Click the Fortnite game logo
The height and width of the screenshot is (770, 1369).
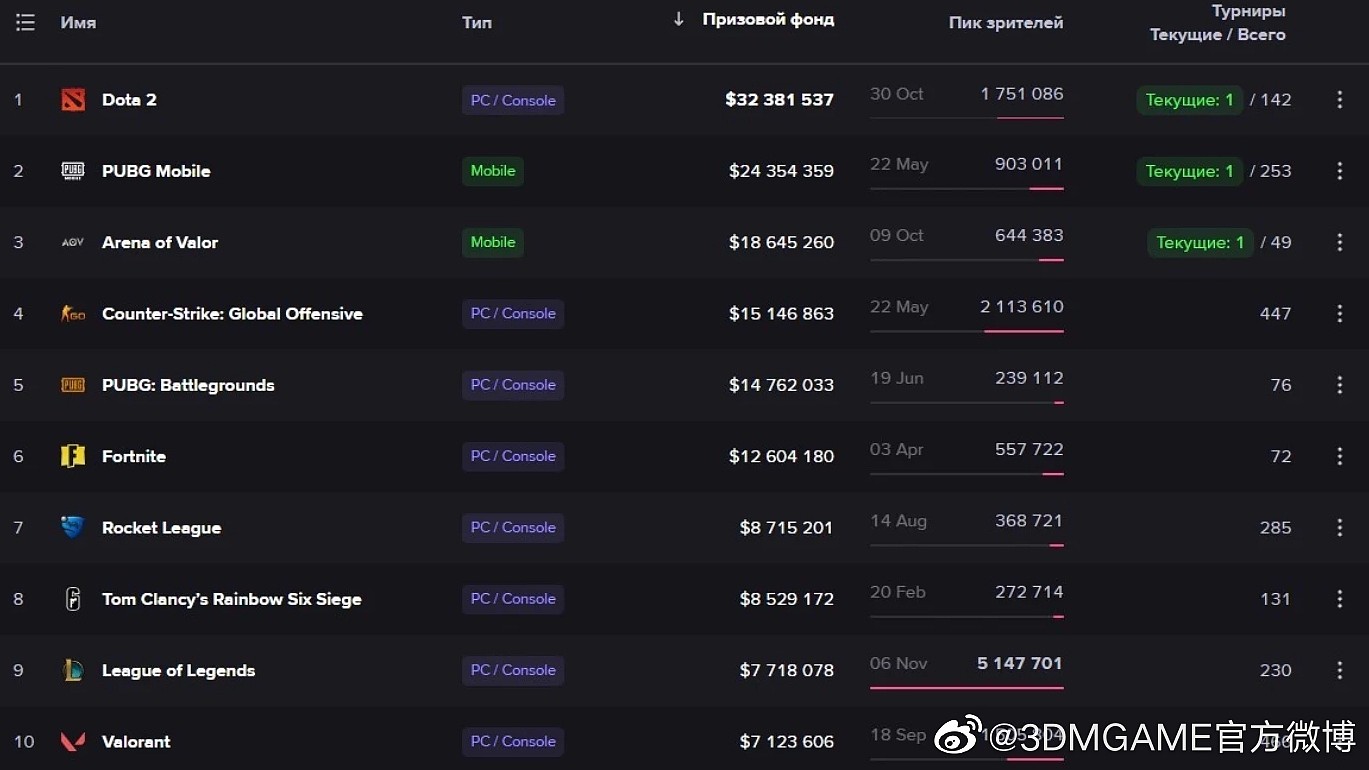tap(73, 456)
